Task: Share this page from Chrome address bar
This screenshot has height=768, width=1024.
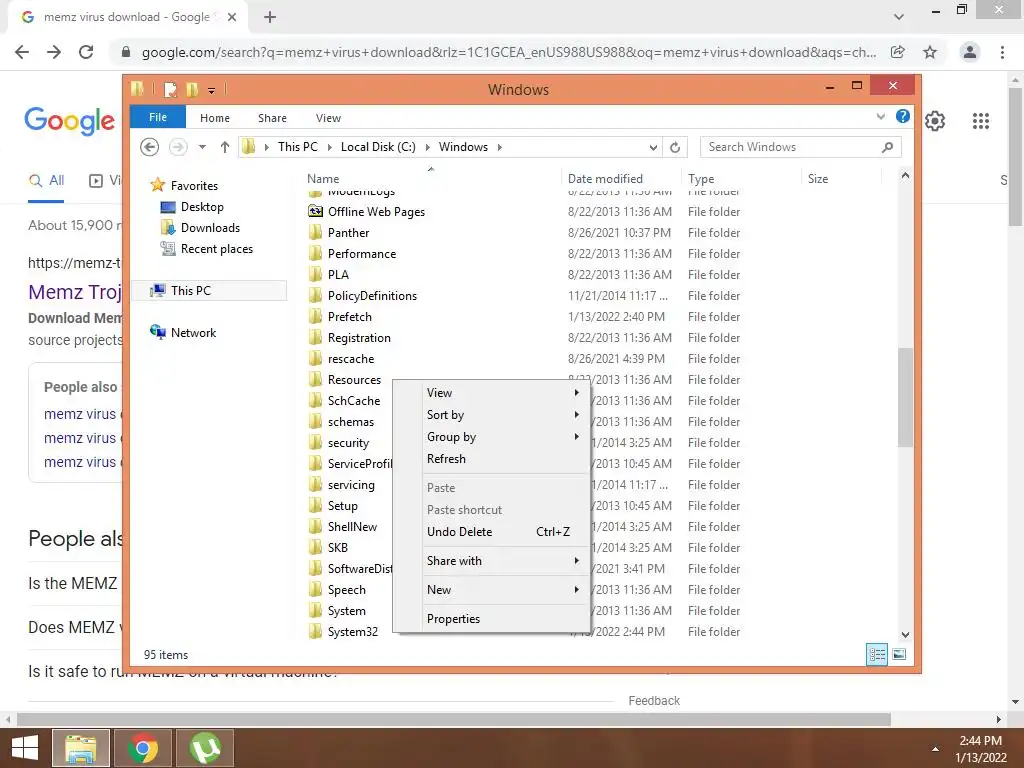Action: 898,52
